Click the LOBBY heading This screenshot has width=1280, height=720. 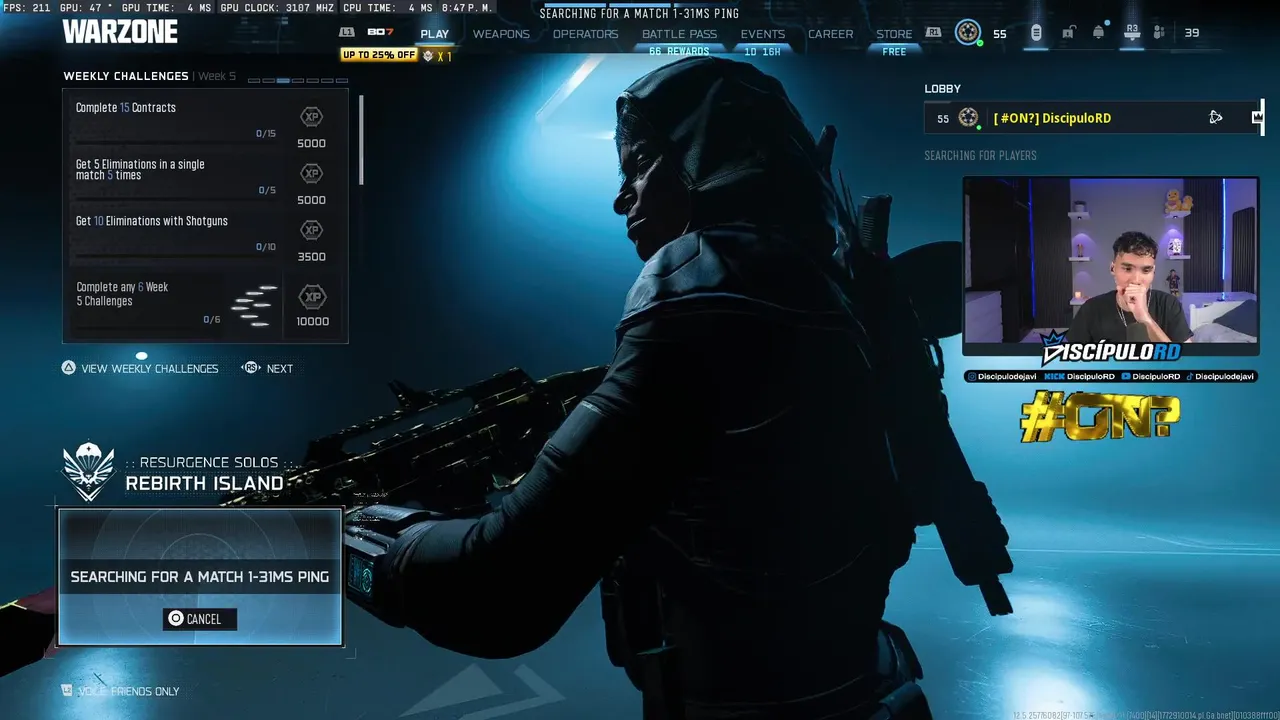(x=942, y=89)
